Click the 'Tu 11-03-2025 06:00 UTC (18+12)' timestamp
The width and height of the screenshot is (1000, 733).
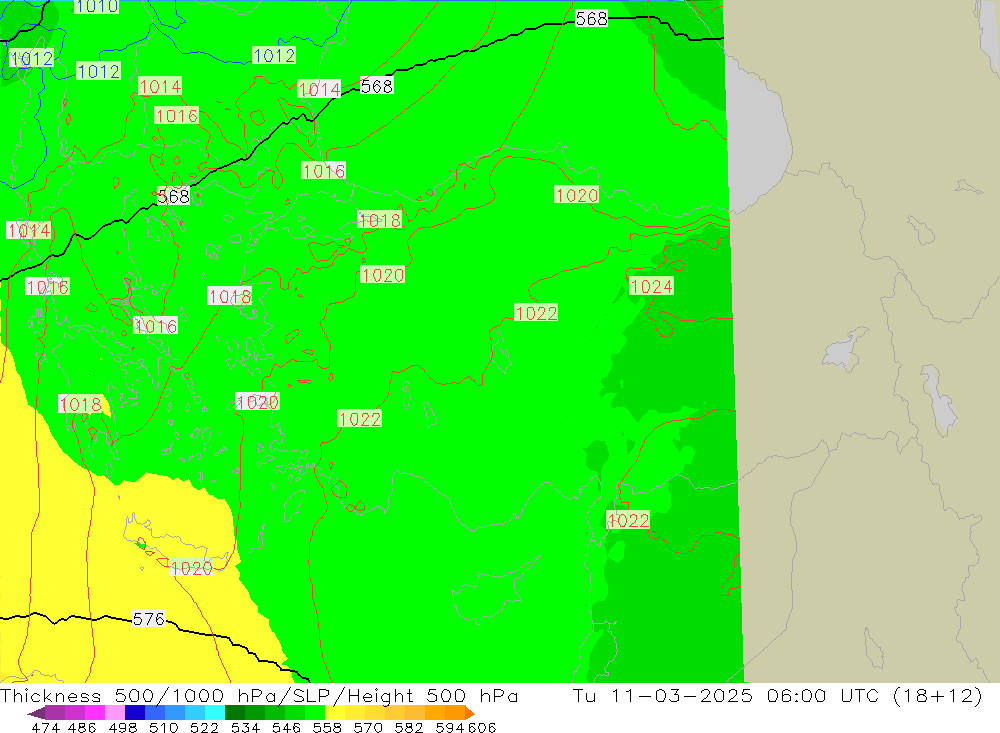click(777, 695)
